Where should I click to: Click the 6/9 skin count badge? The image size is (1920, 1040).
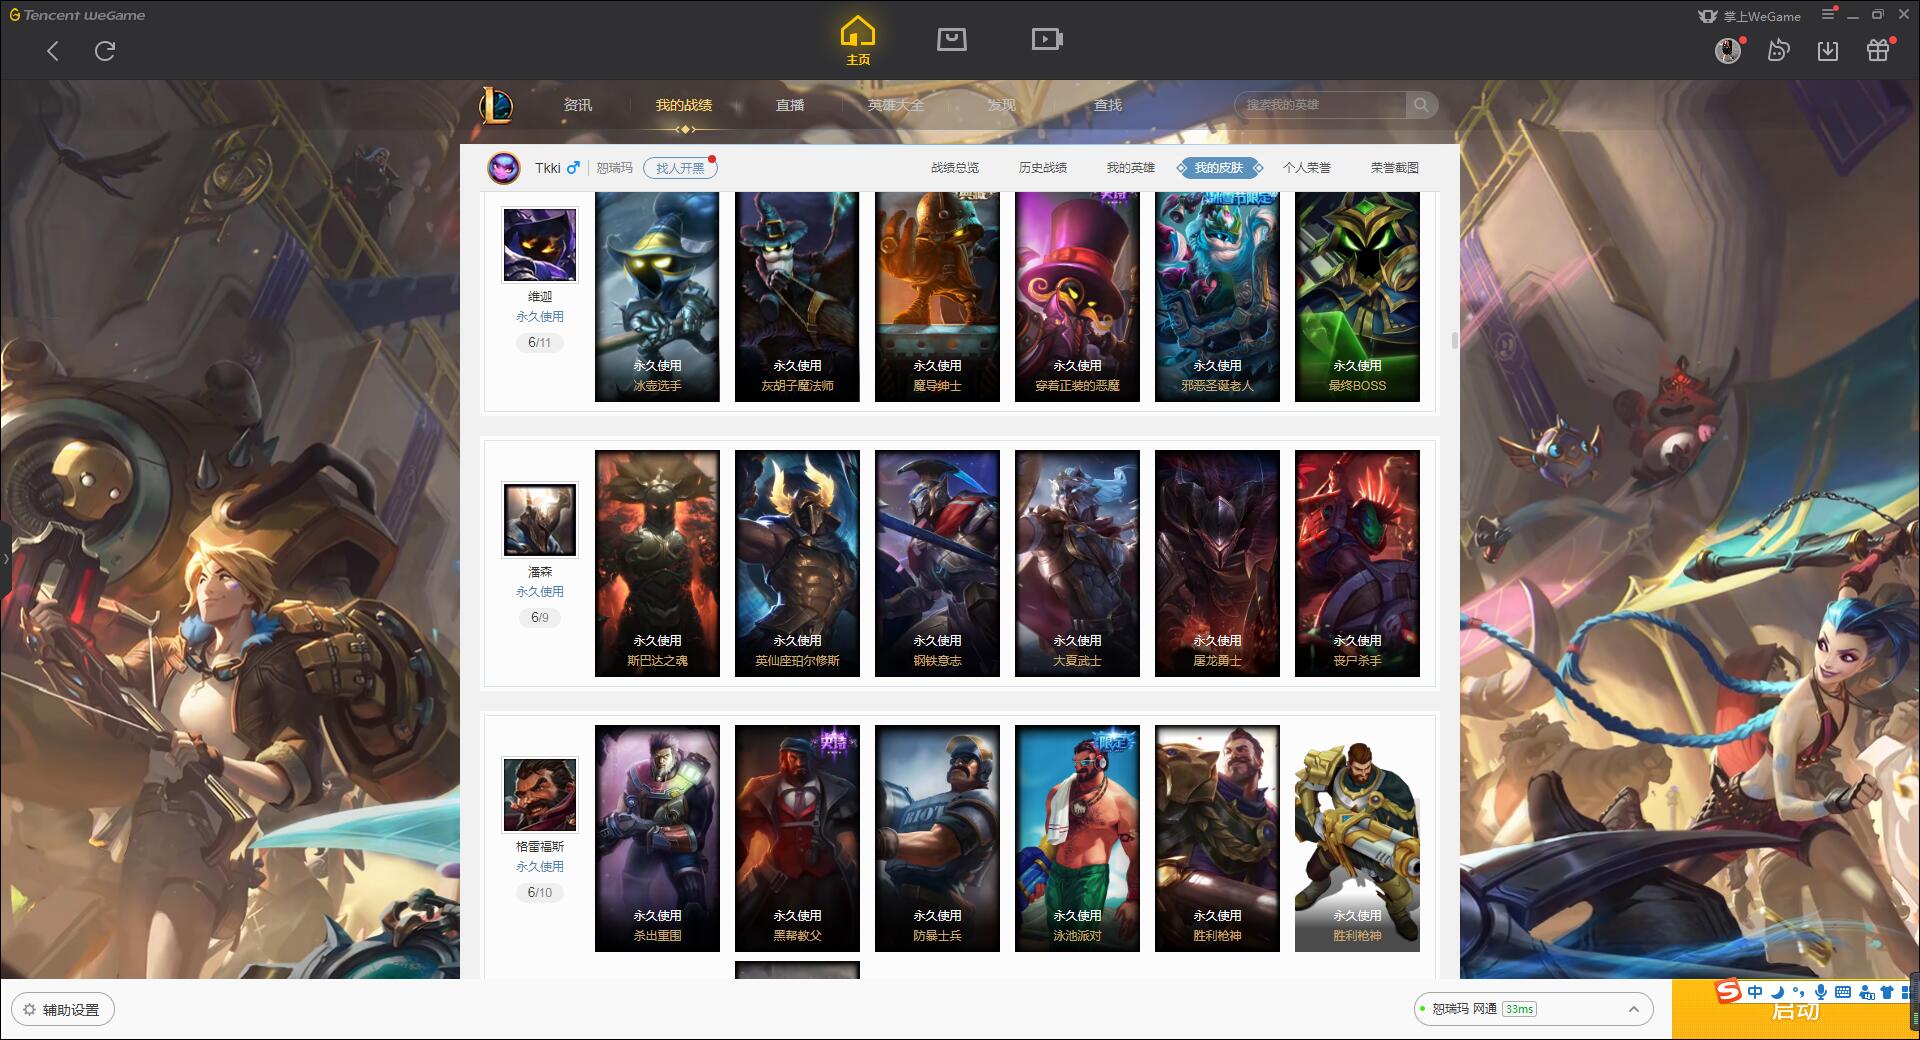(540, 617)
